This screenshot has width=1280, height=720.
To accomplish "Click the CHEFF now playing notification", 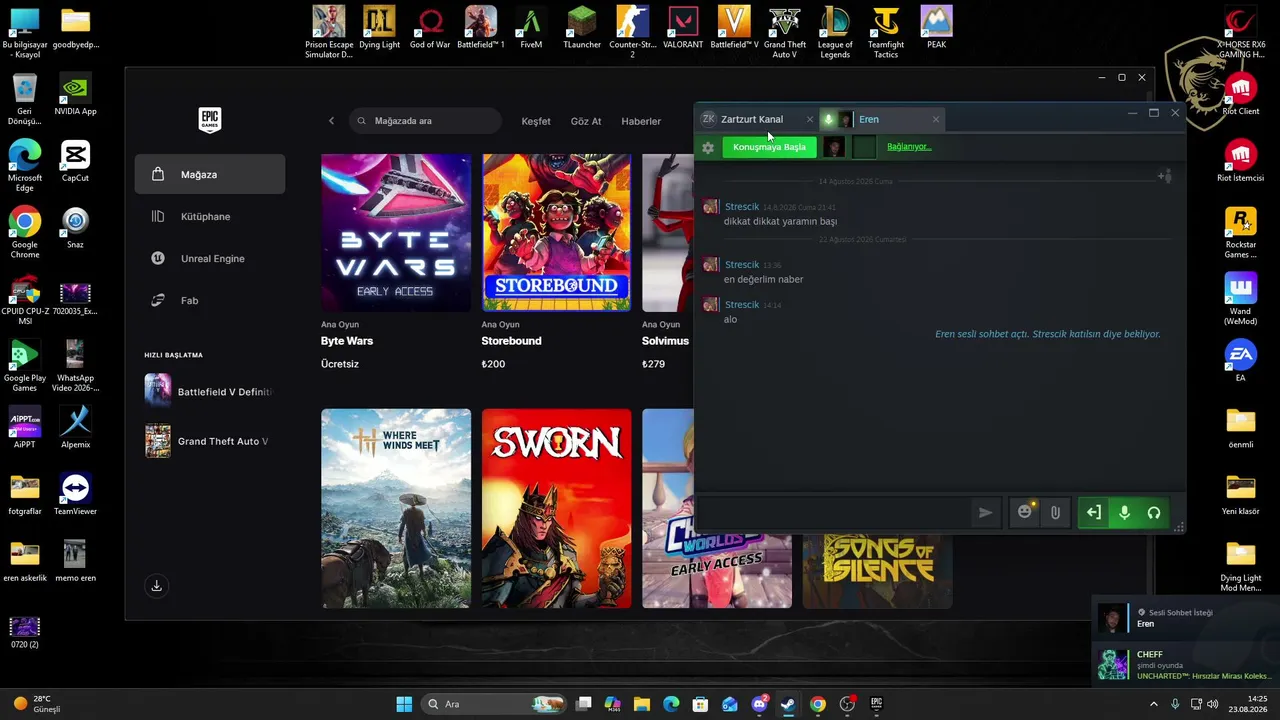I will click(x=1186, y=665).
